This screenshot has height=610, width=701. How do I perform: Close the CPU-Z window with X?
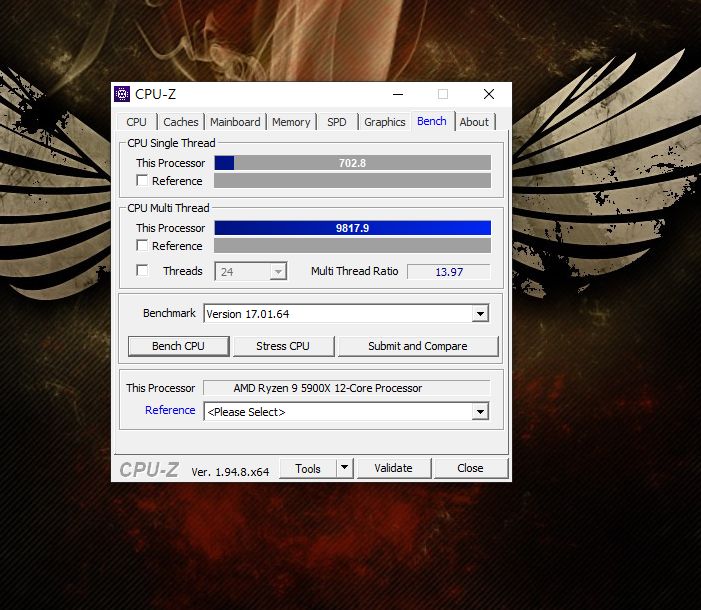pos(489,94)
